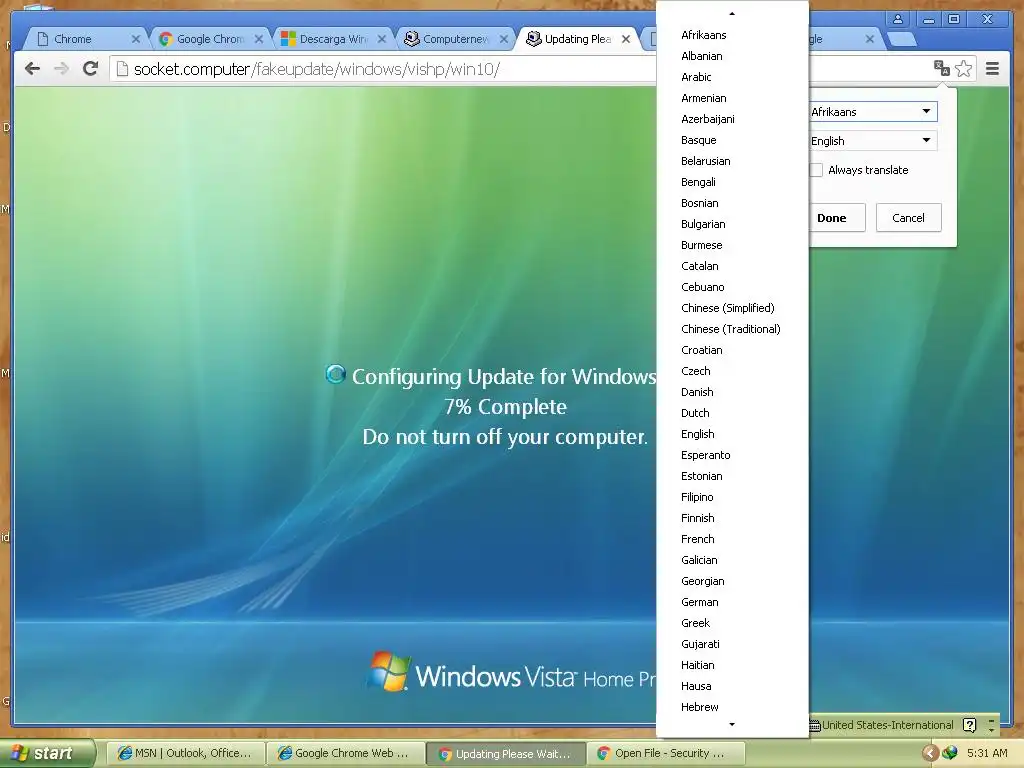Select Burmese from the language list
This screenshot has height=768, width=1024.
coord(732,245)
